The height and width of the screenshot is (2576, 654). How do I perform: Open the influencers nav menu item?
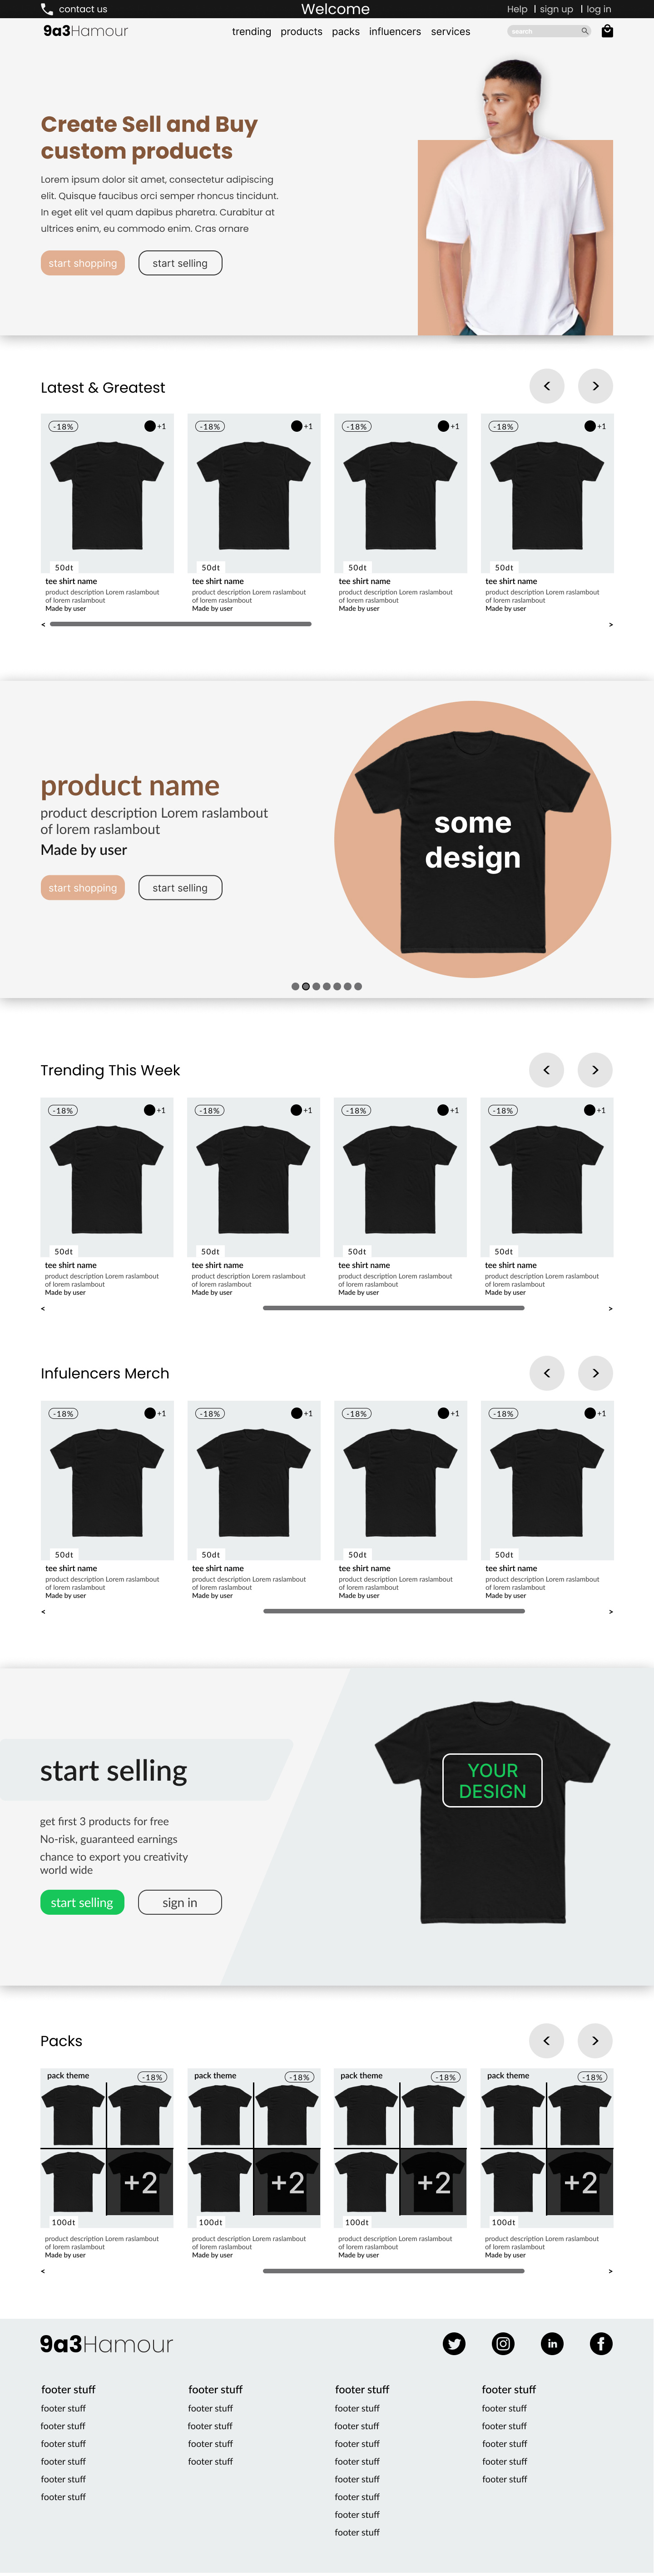(x=395, y=32)
